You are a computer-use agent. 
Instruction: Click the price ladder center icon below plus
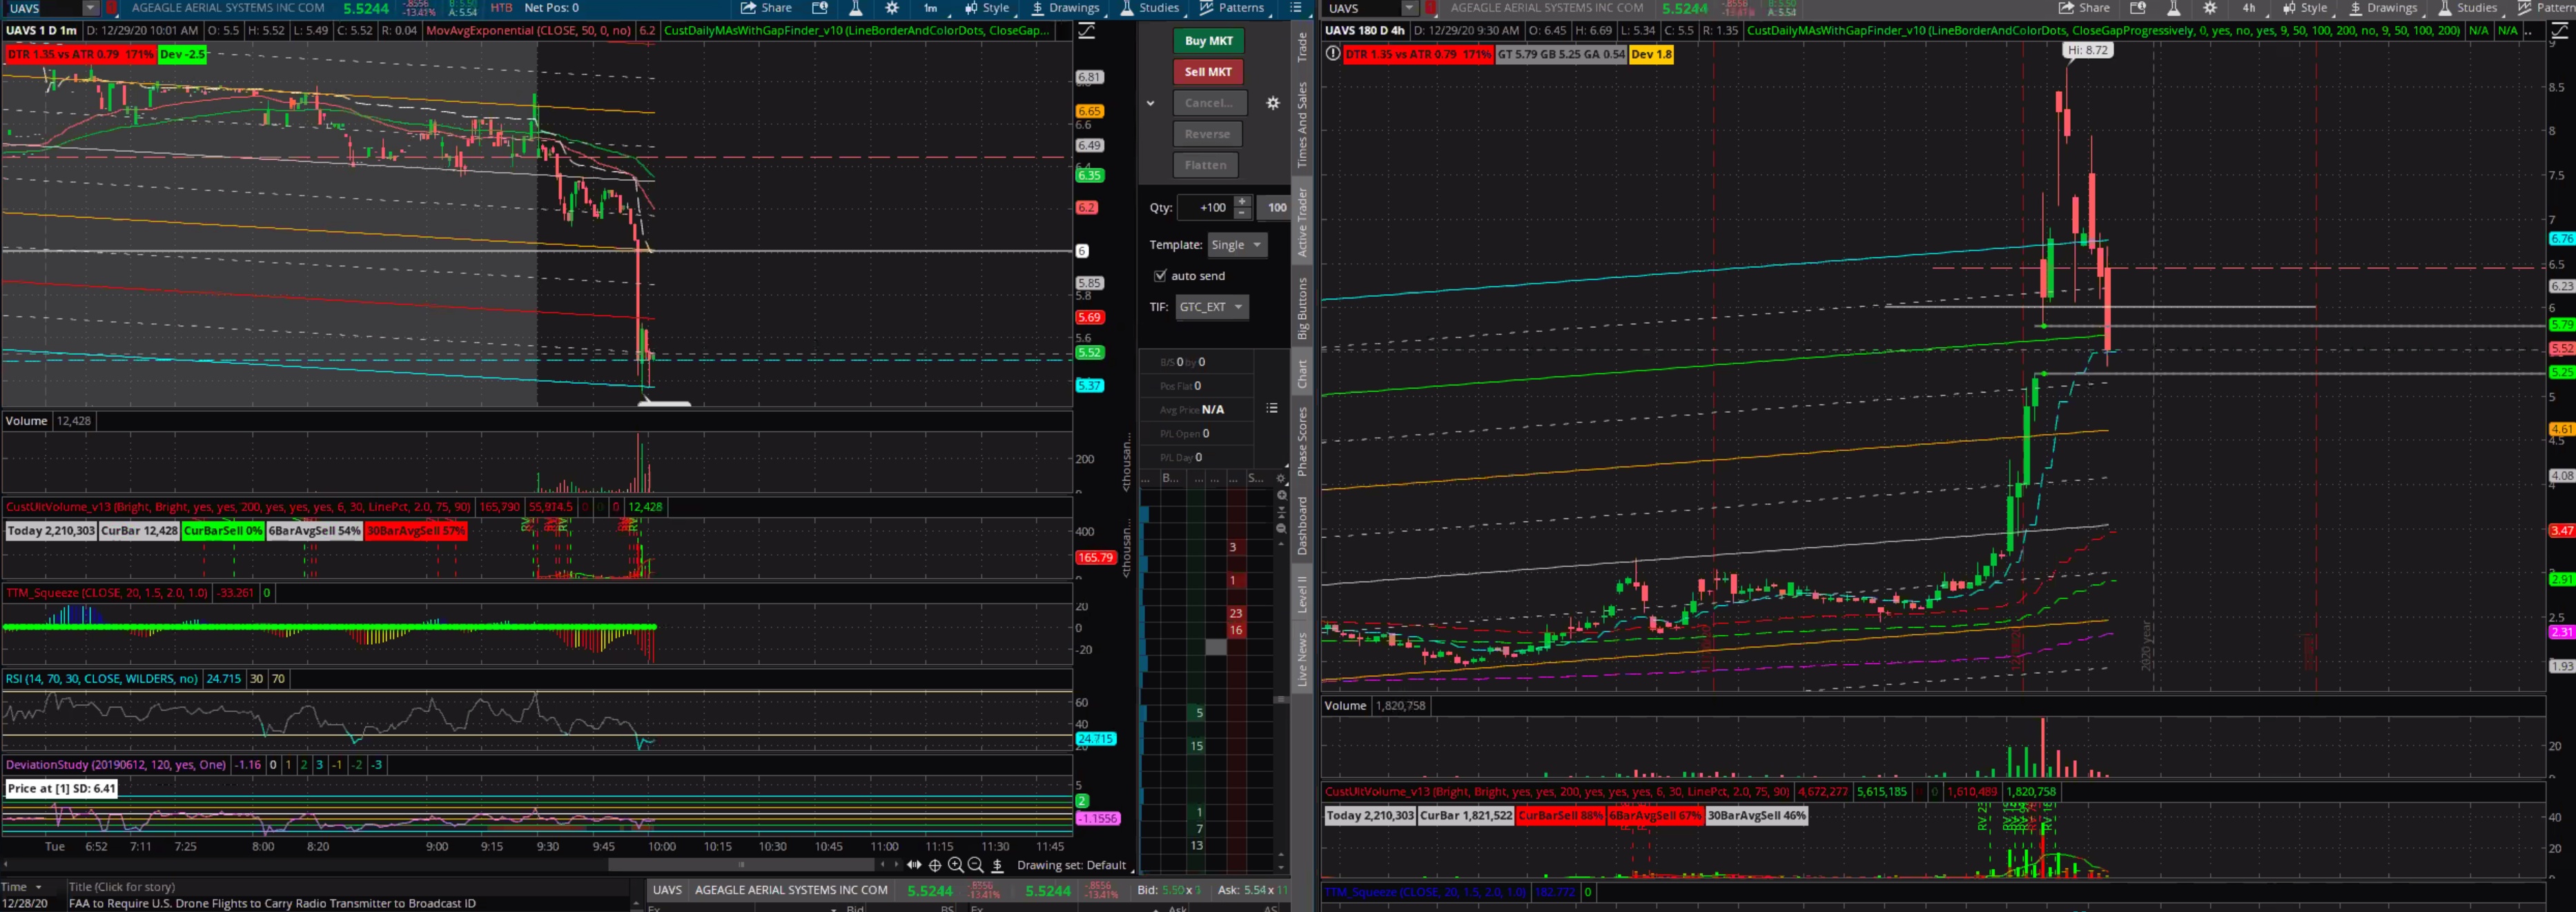click(1281, 512)
